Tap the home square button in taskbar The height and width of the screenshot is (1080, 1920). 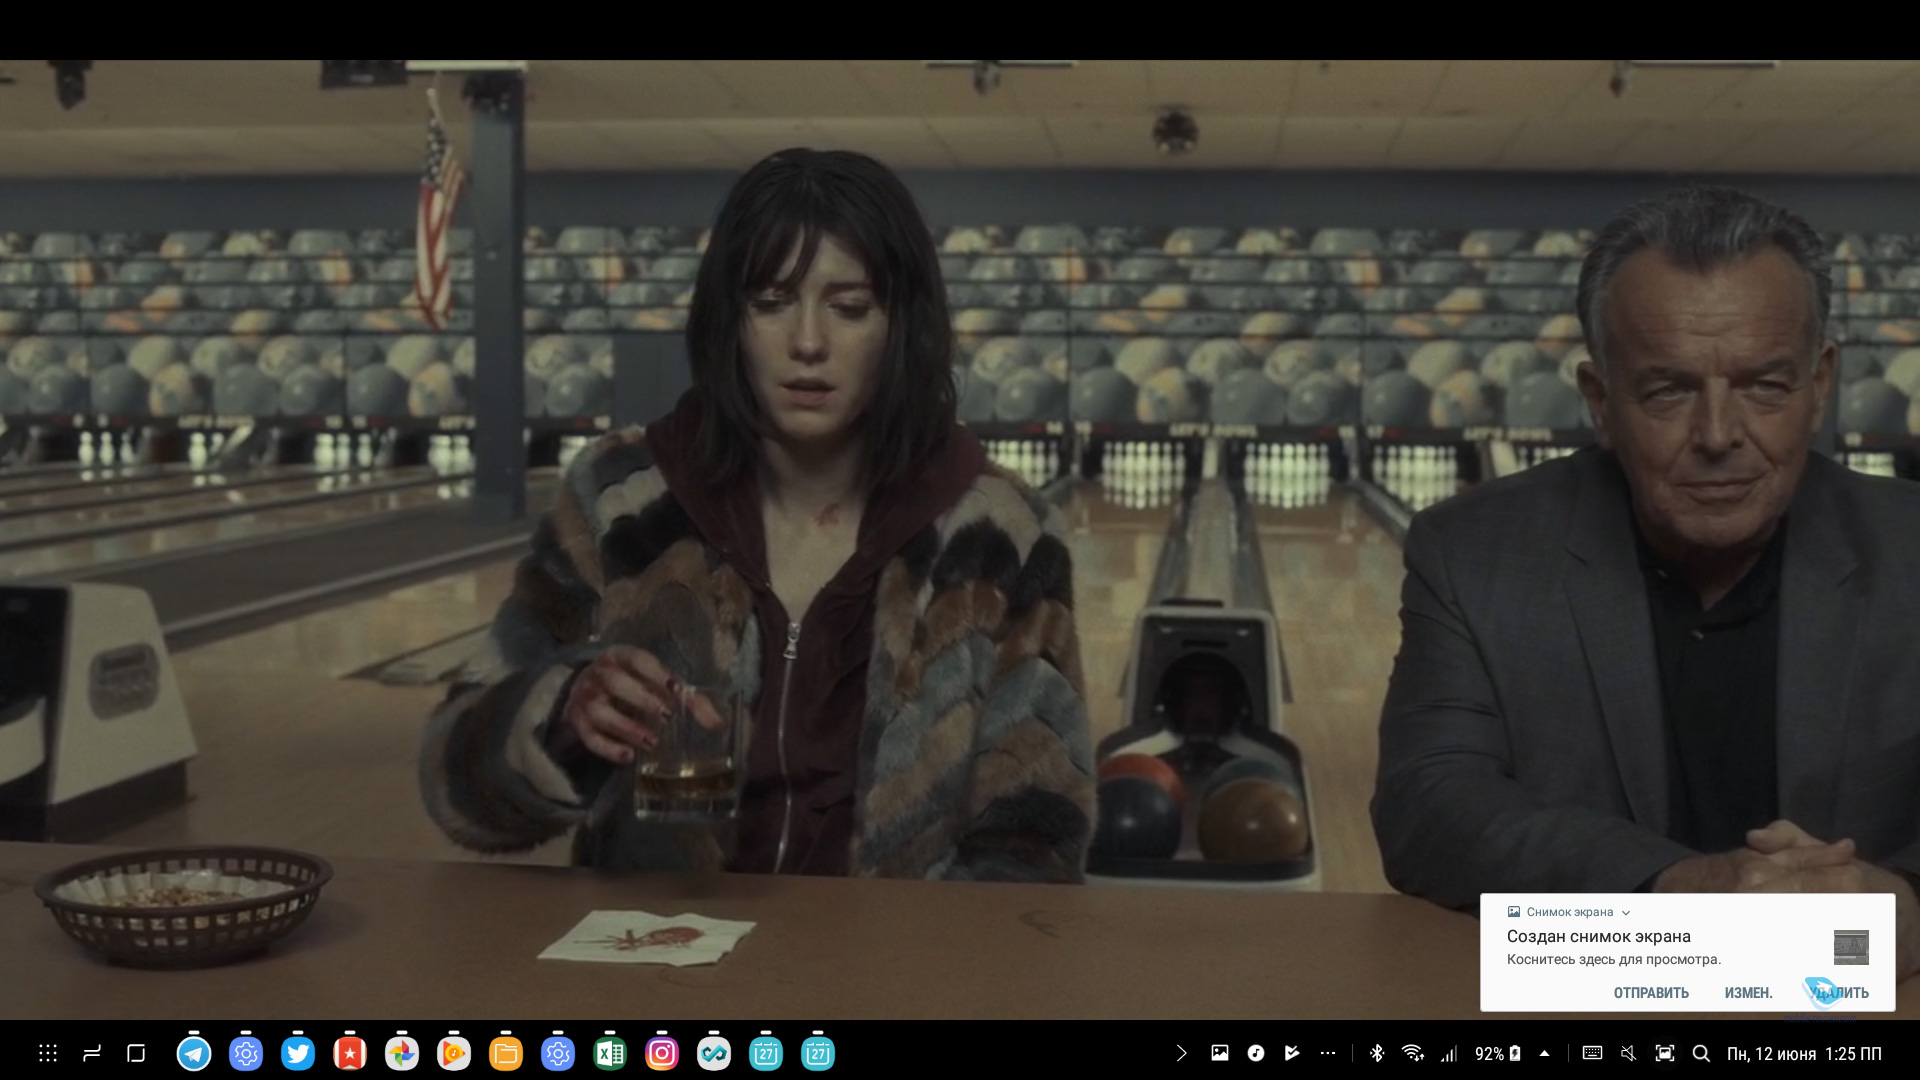137,1053
